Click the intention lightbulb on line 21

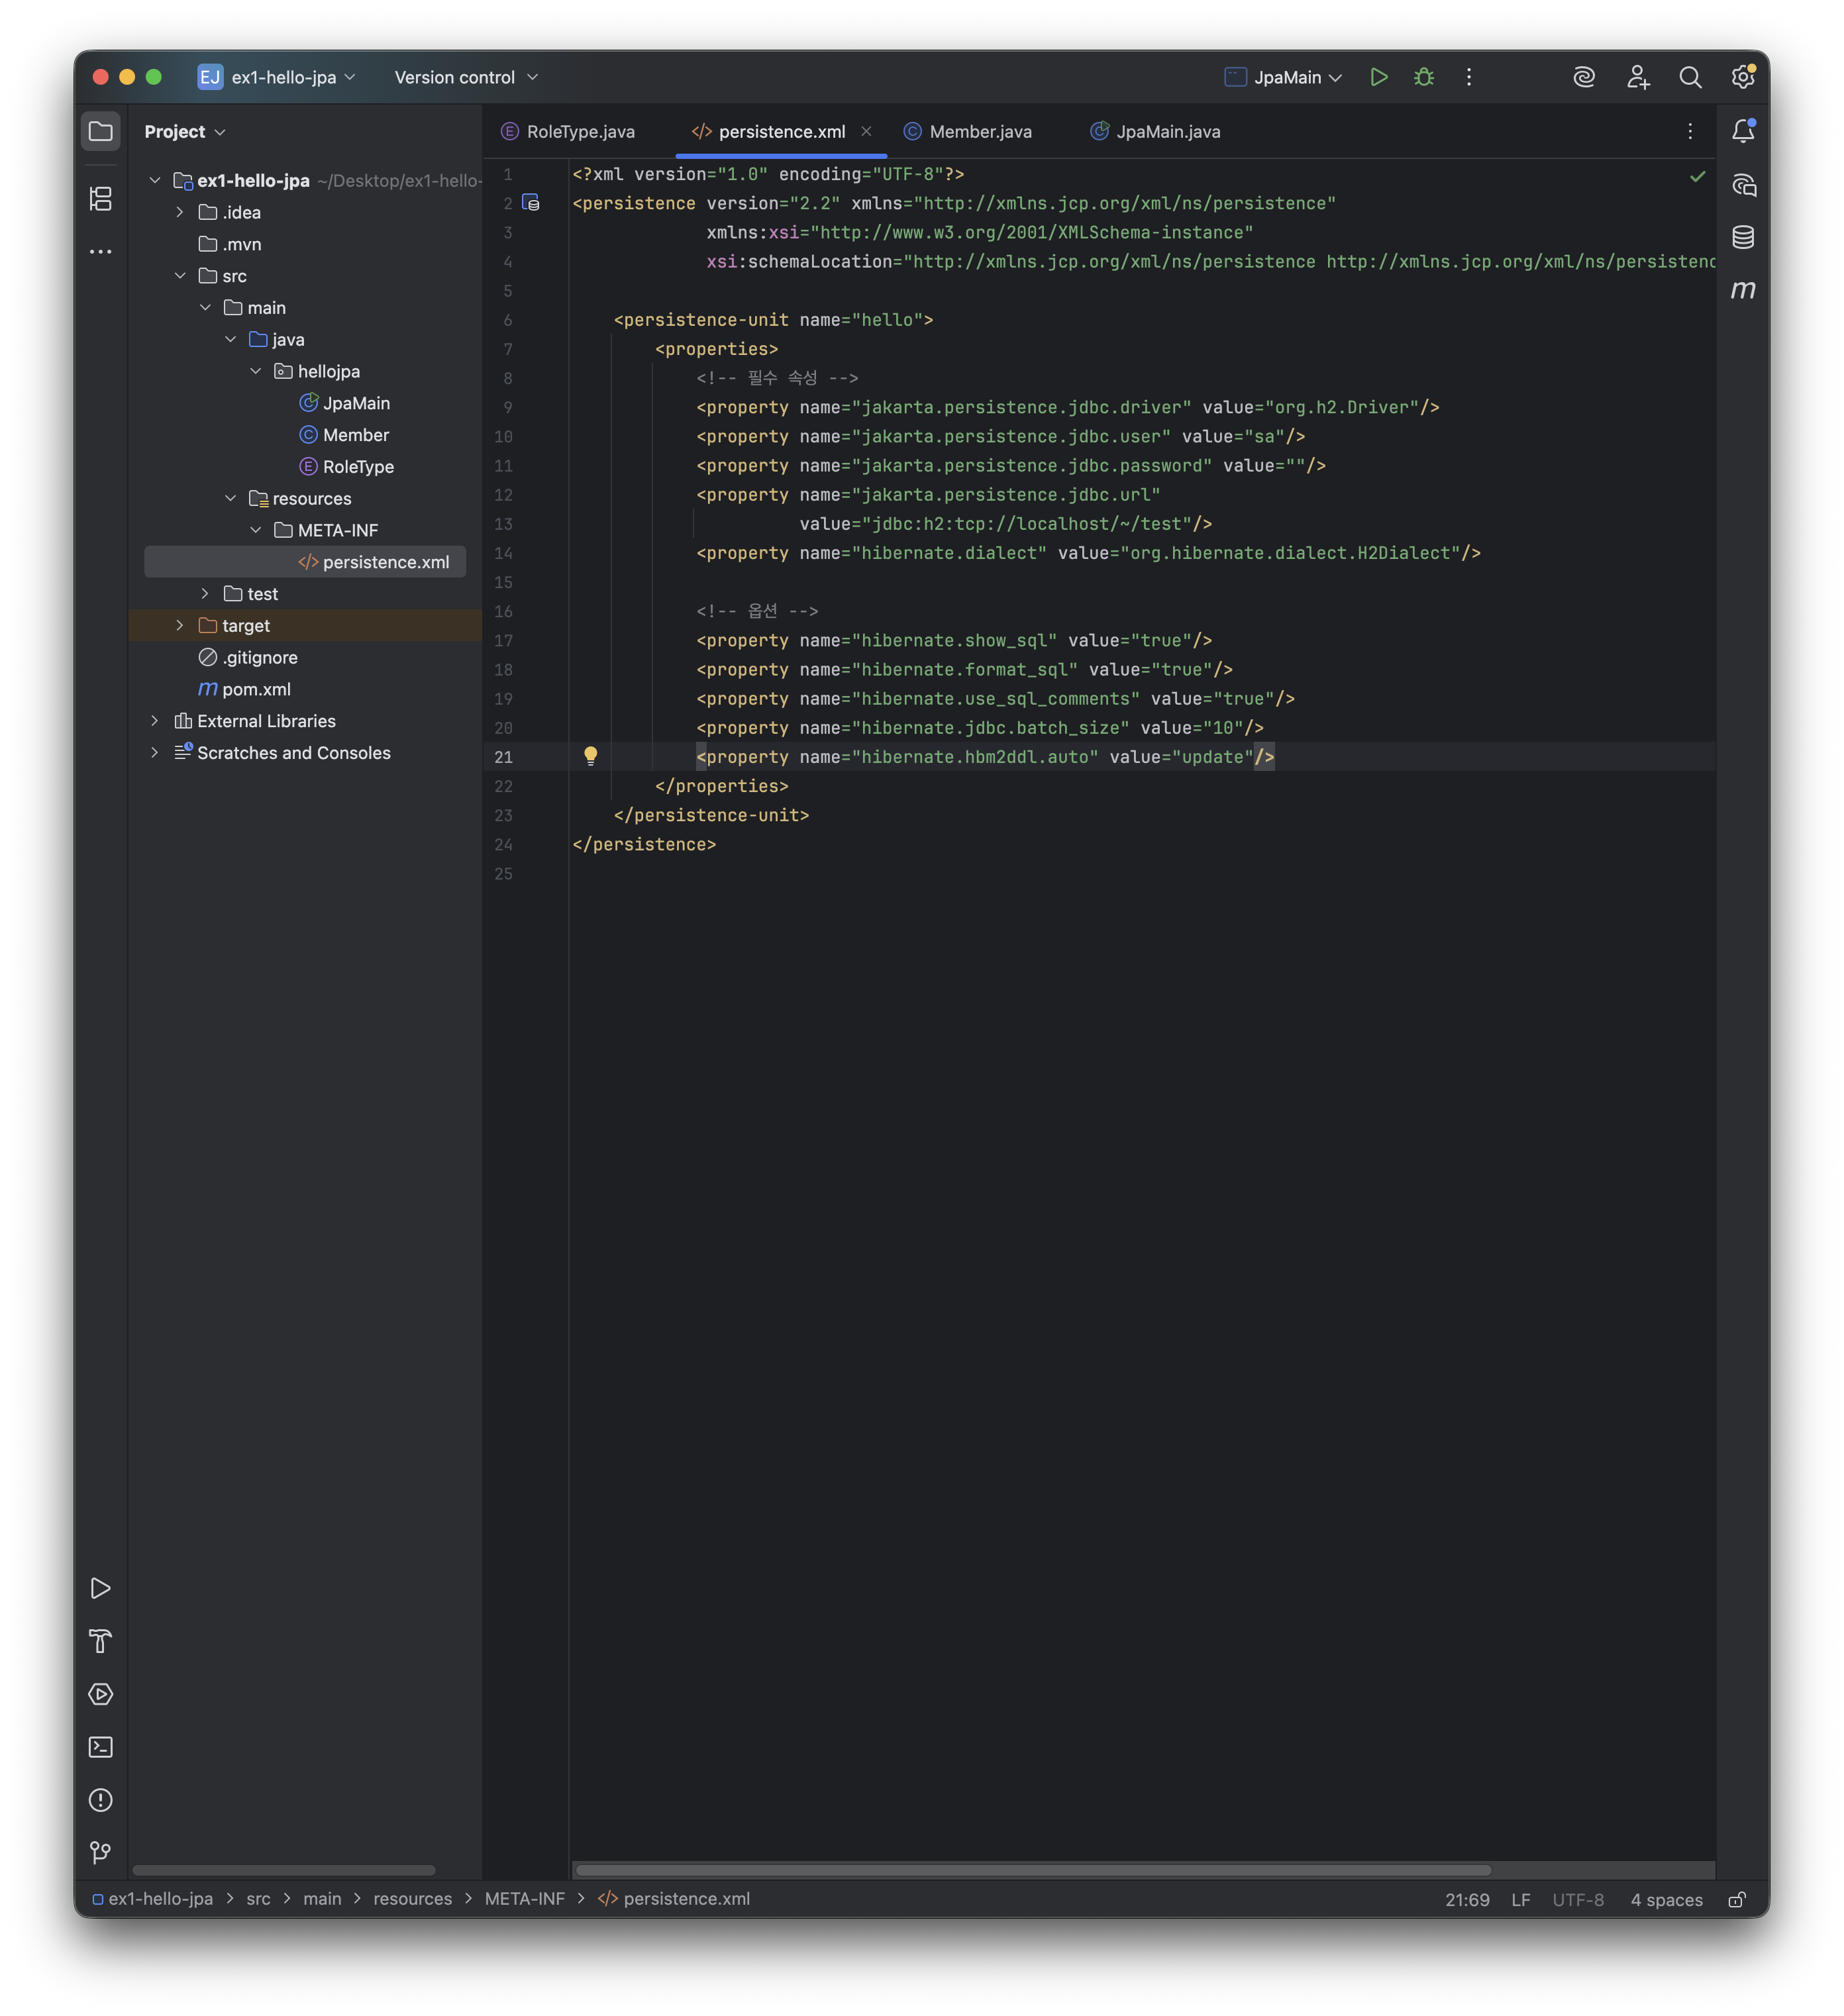coord(591,756)
